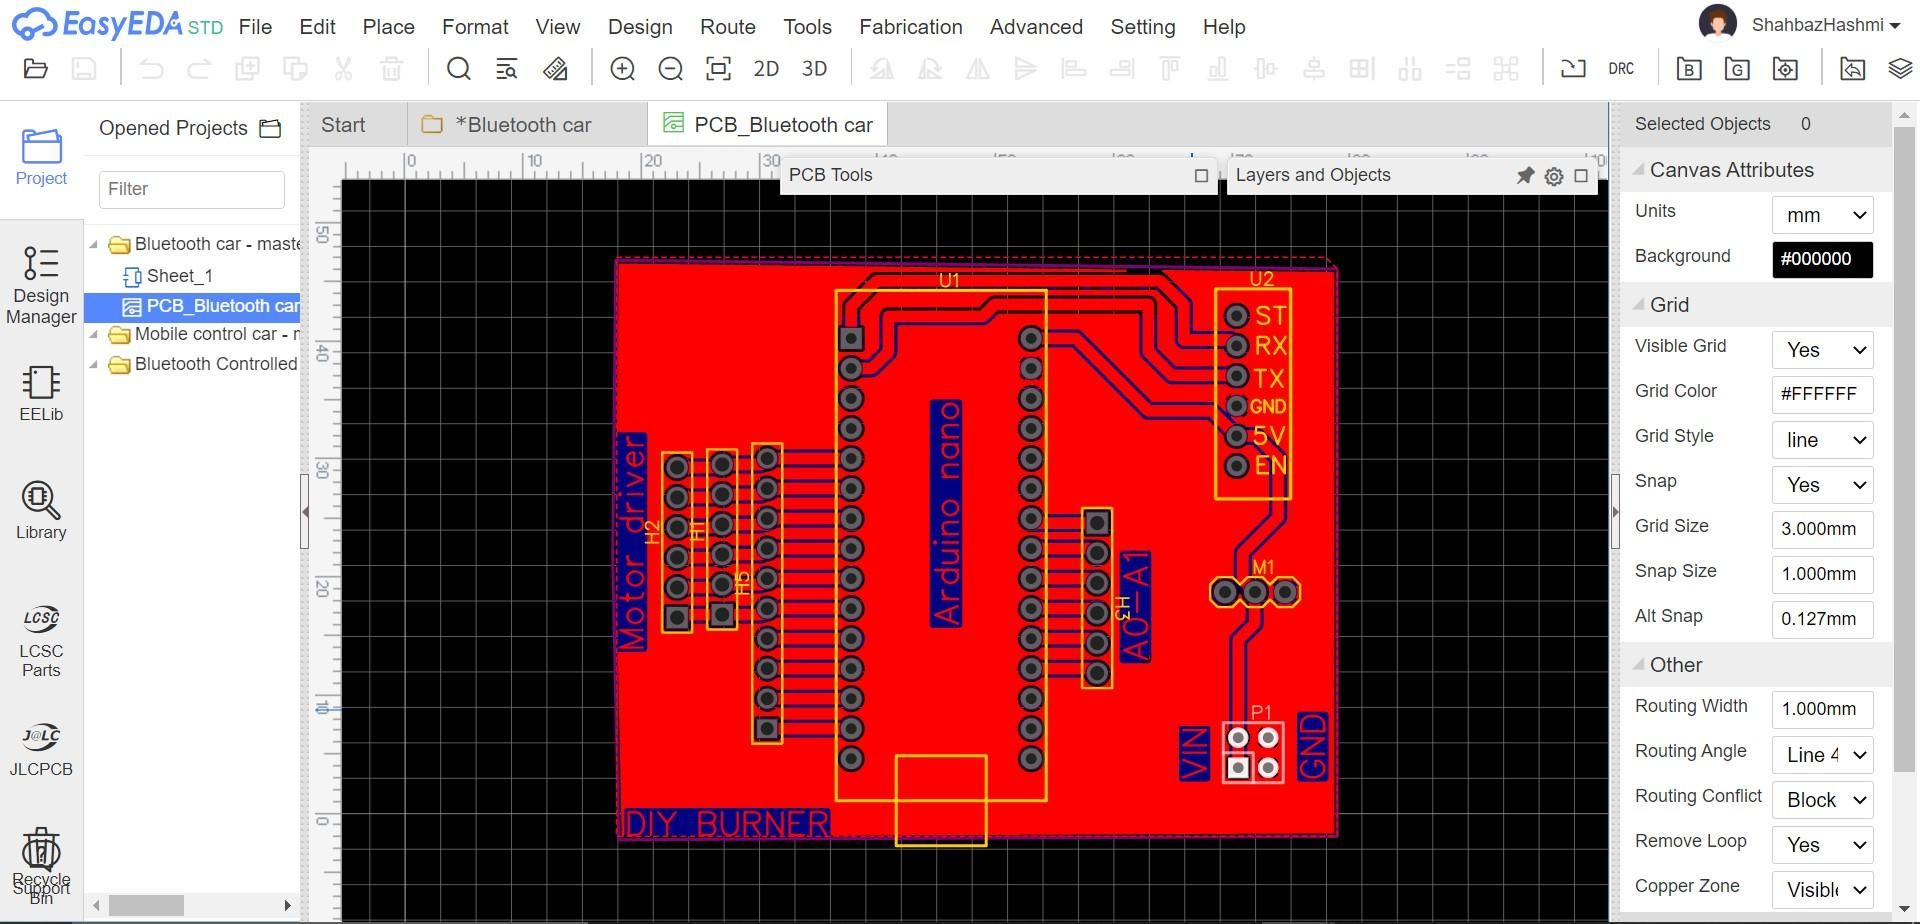Click the Zoom In magnifier icon
This screenshot has width=1920, height=924.
[622, 68]
